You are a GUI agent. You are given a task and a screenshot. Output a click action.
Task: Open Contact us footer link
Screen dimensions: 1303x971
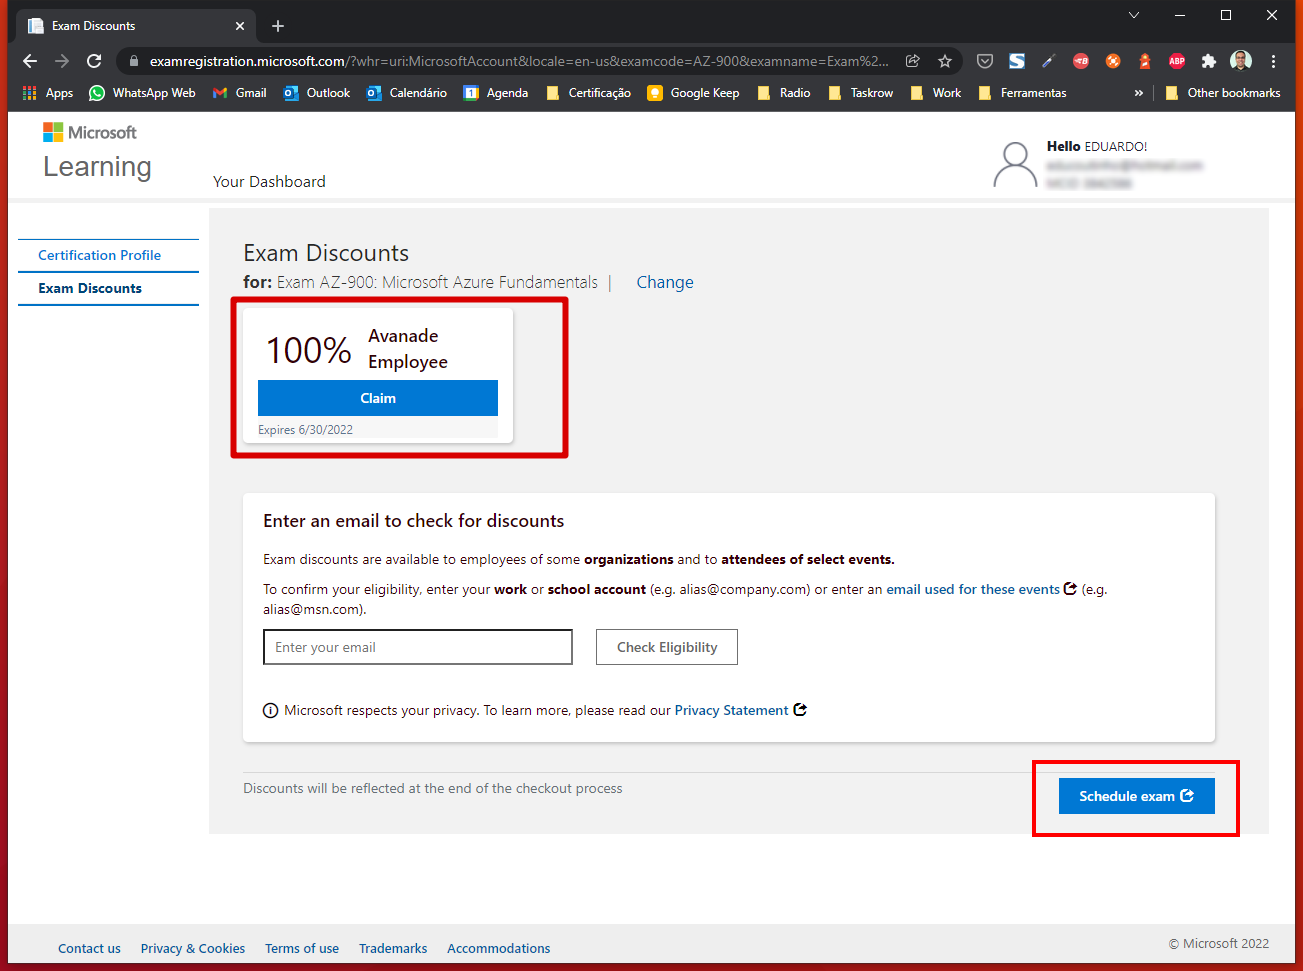[x=89, y=948]
